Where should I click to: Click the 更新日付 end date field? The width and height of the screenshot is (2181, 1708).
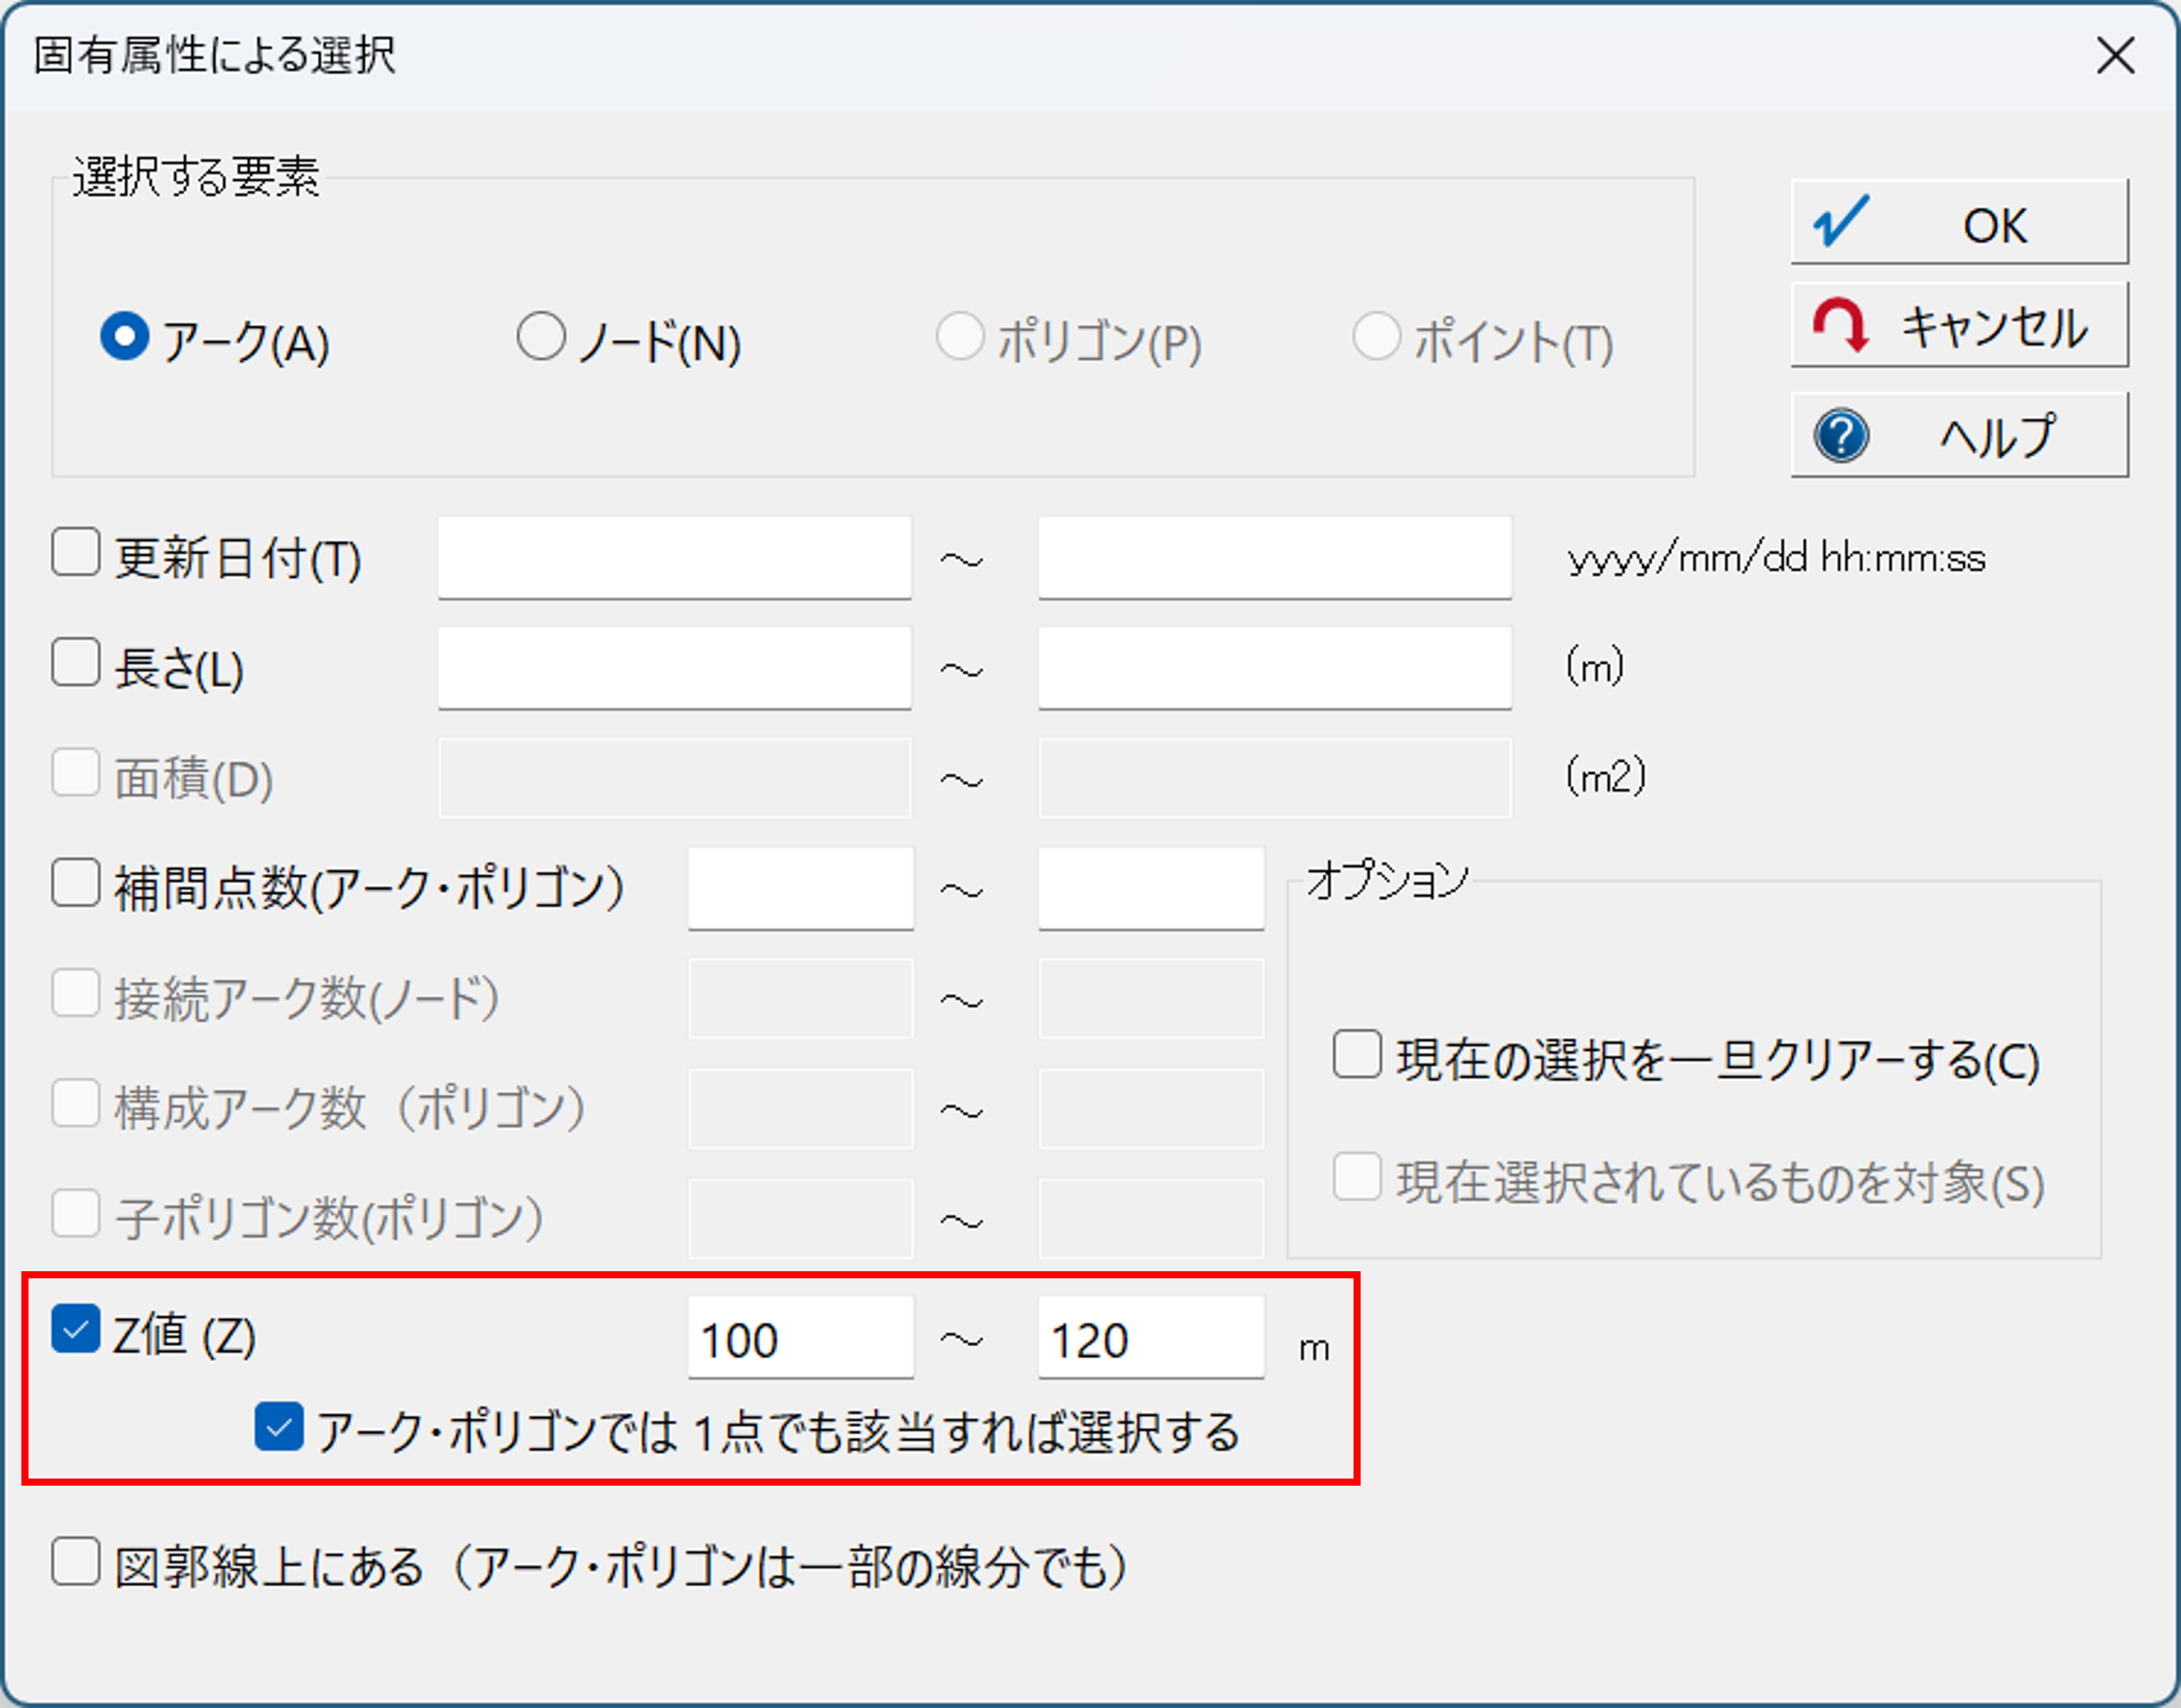(1274, 558)
